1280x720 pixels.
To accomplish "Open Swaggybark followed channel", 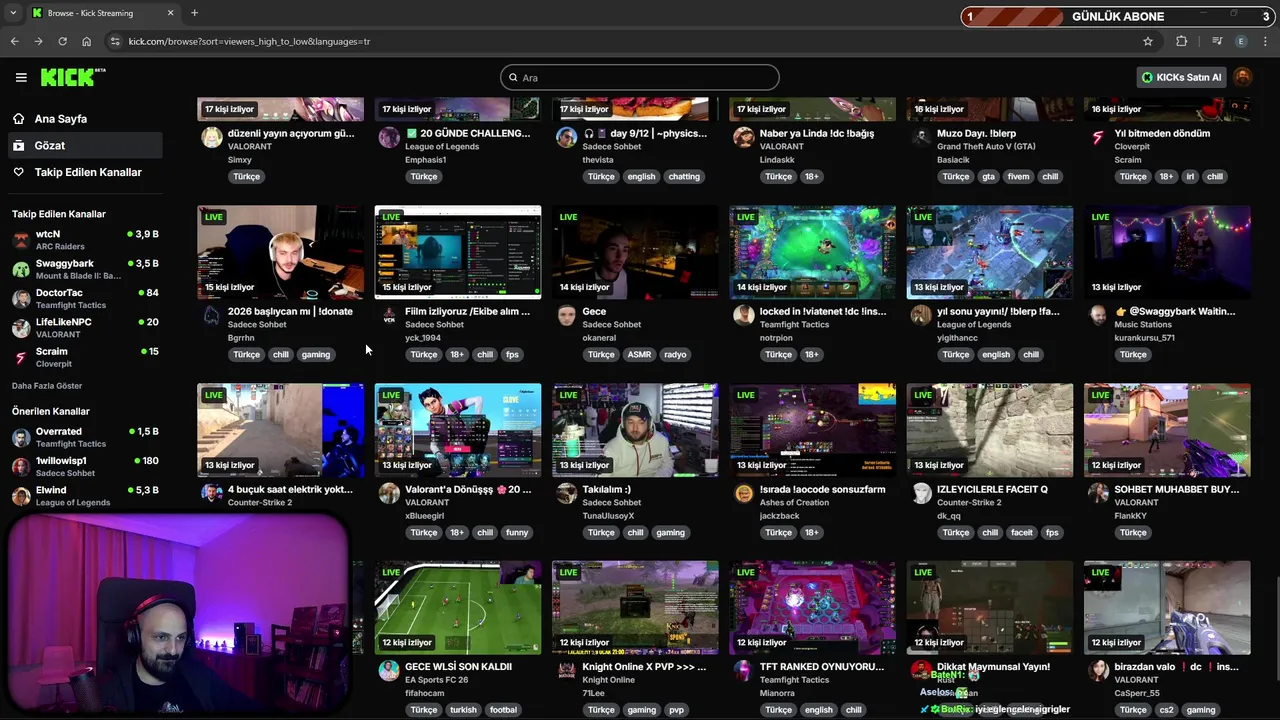I will pyautogui.click(x=85, y=269).
